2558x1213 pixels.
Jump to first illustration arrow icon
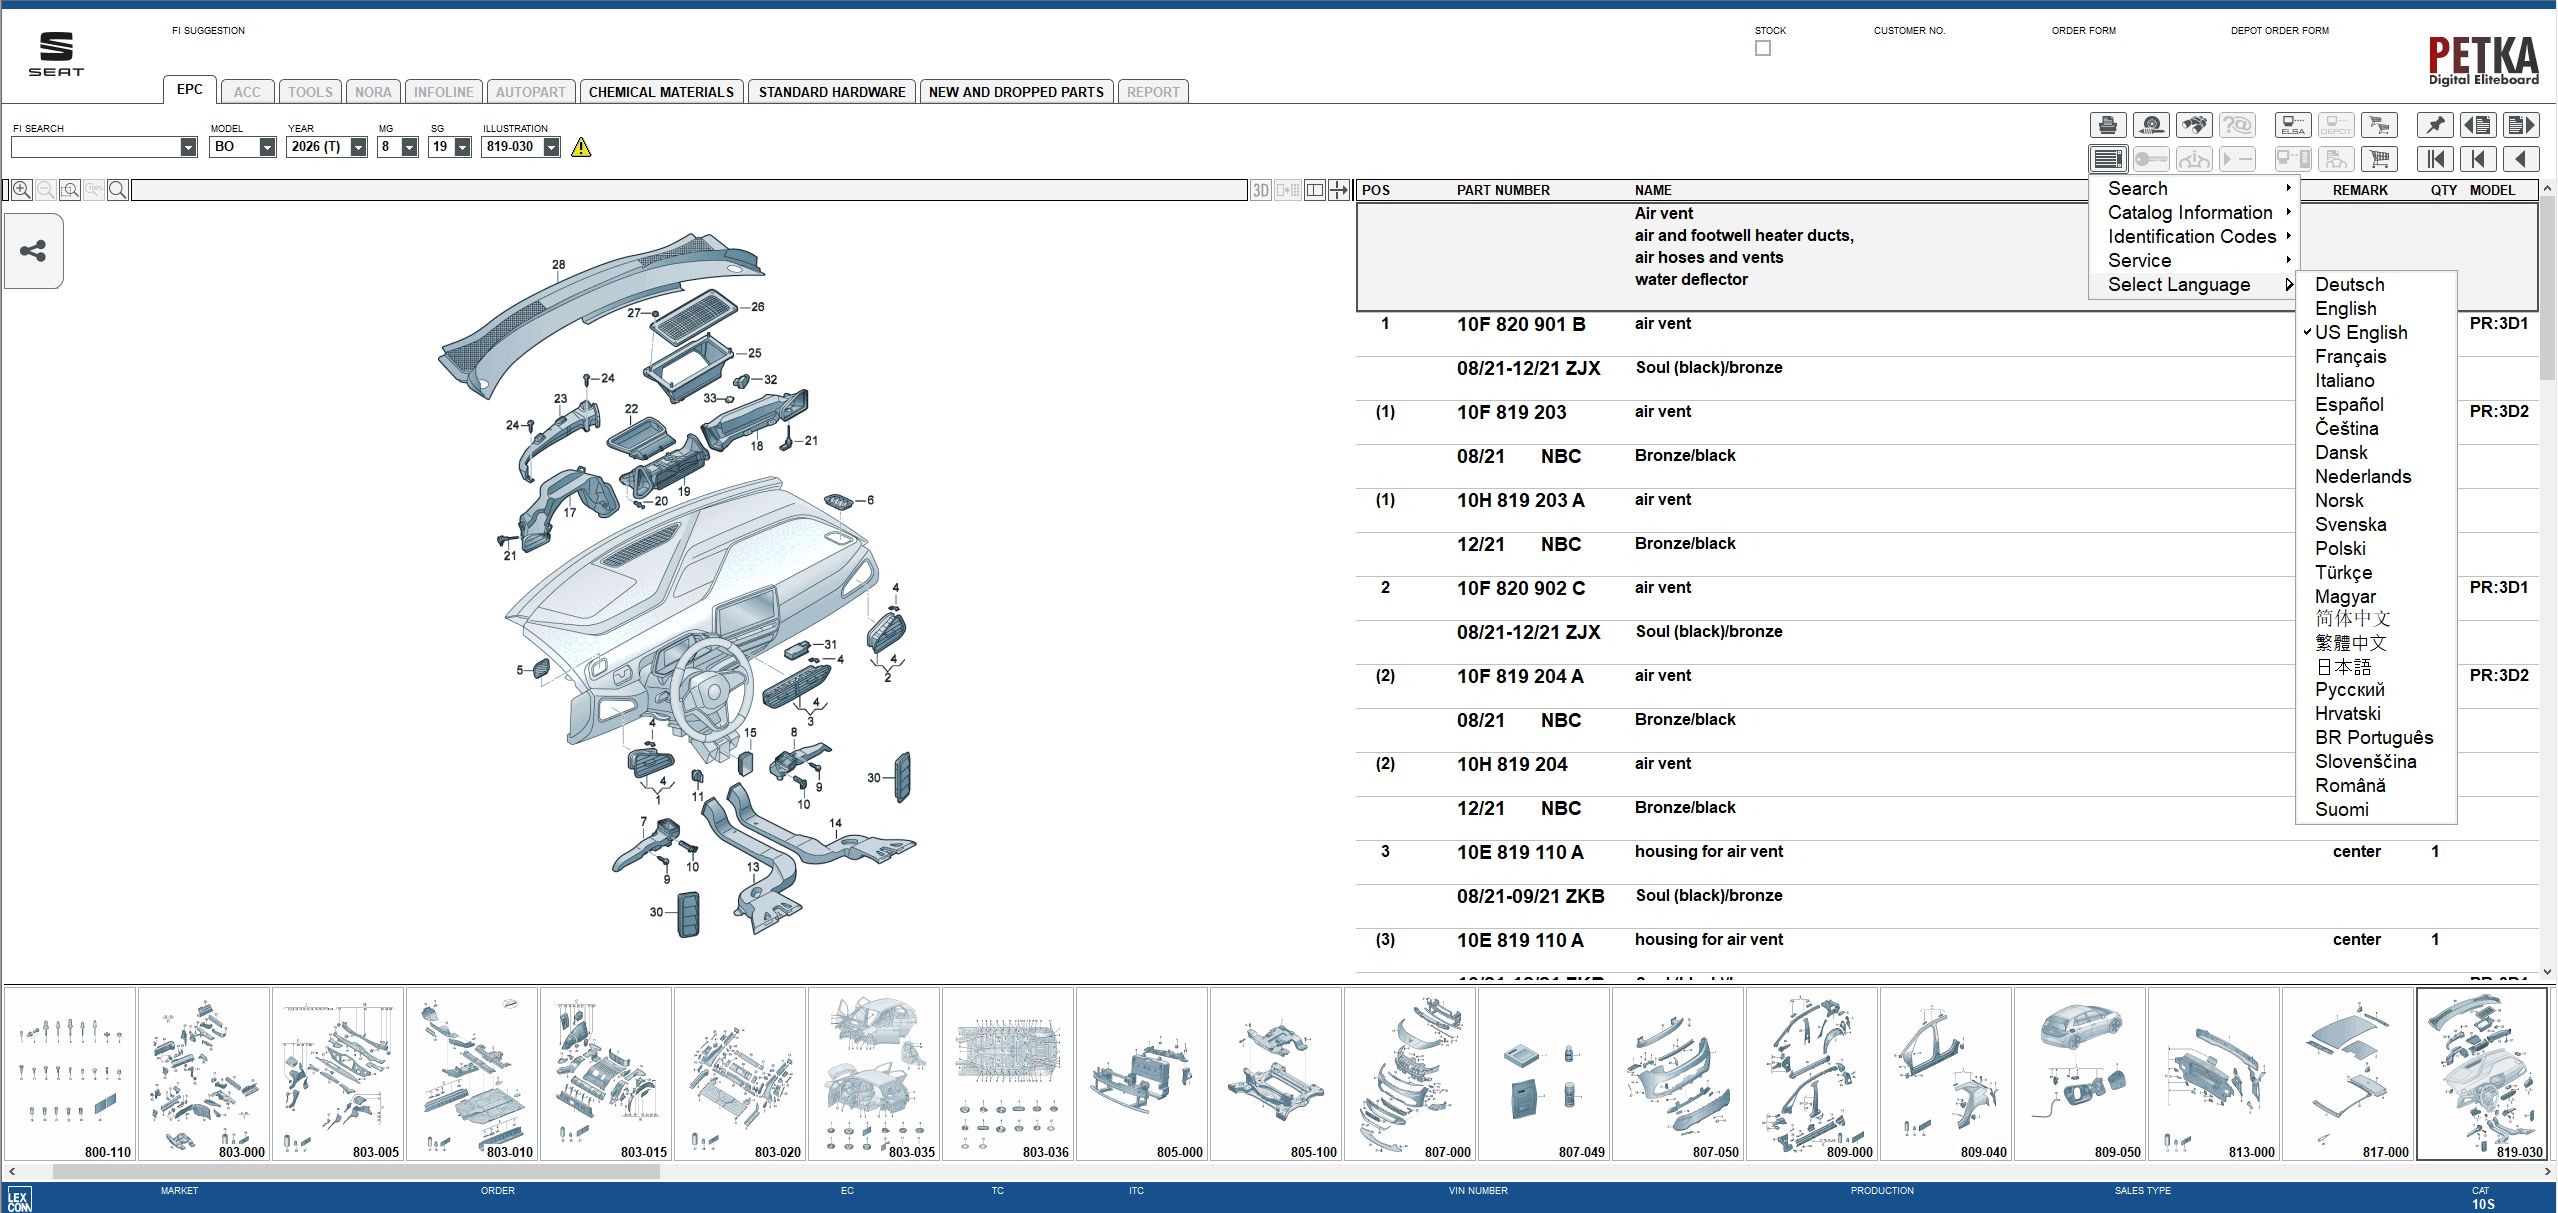[2435, 159]
